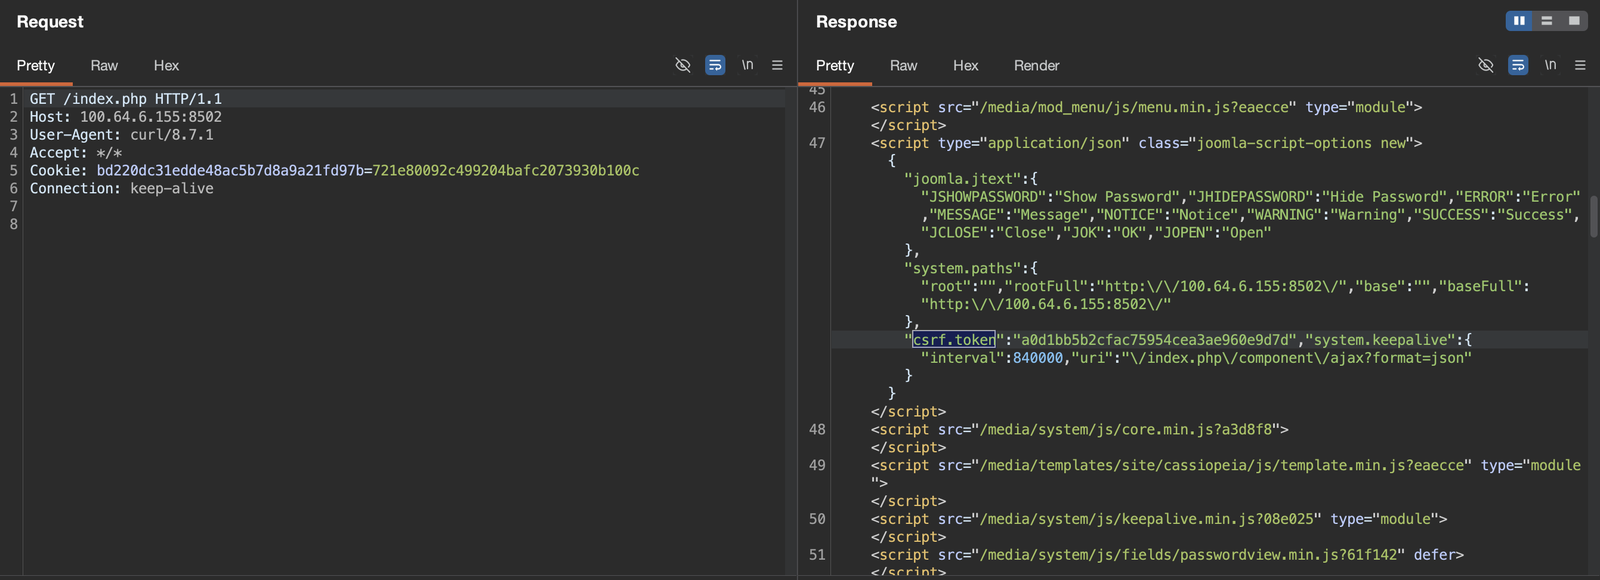Click the passwordview.min.js?61f142 script source
The width and height of the screenshot is (1600, 580).
1192,555
